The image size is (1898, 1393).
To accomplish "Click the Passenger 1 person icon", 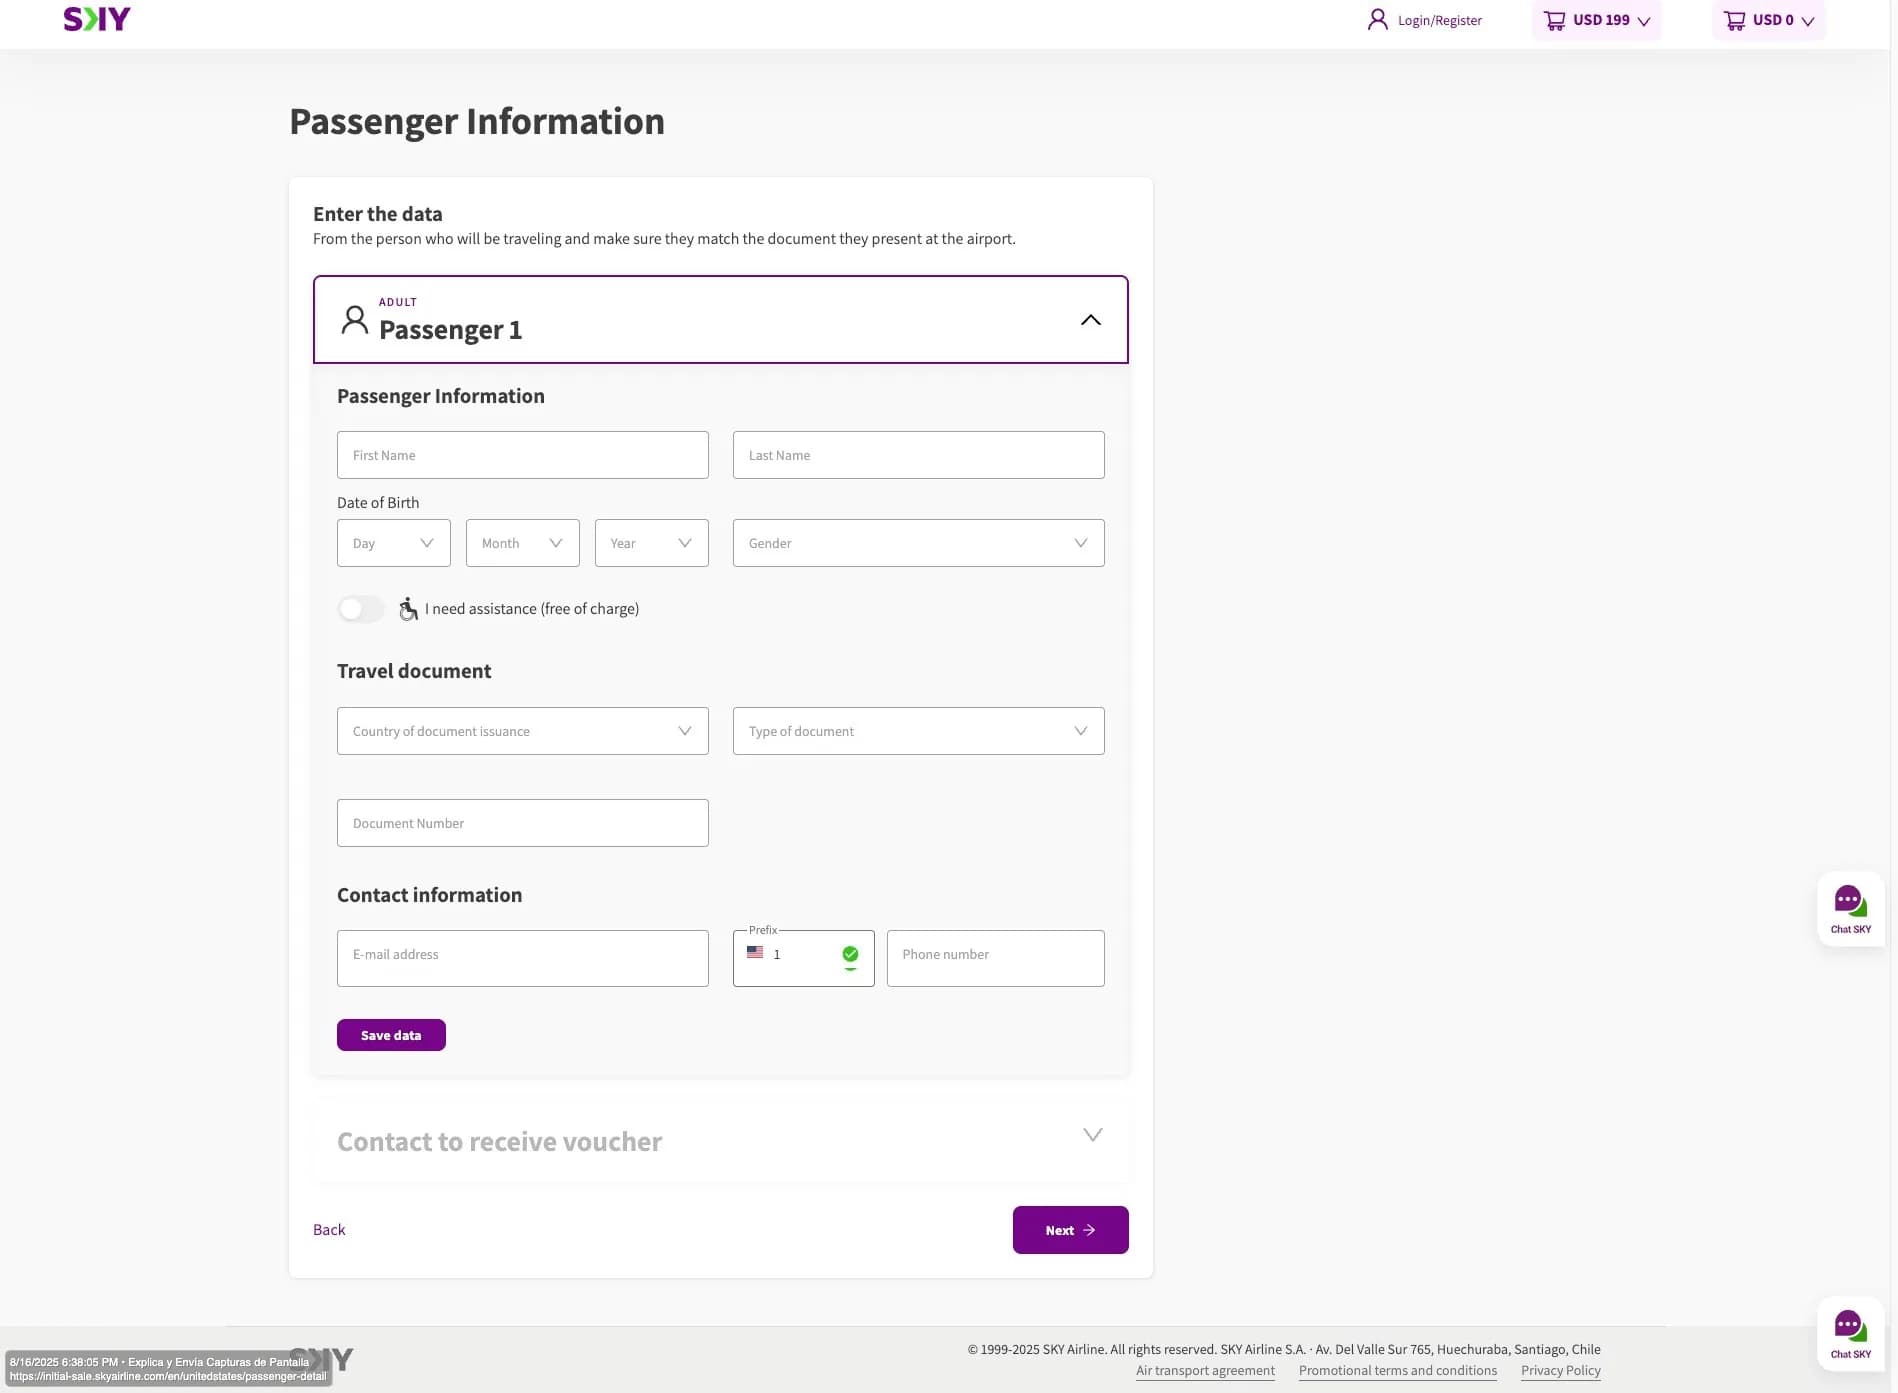I will pyautogui.click(x=354, y=320).
